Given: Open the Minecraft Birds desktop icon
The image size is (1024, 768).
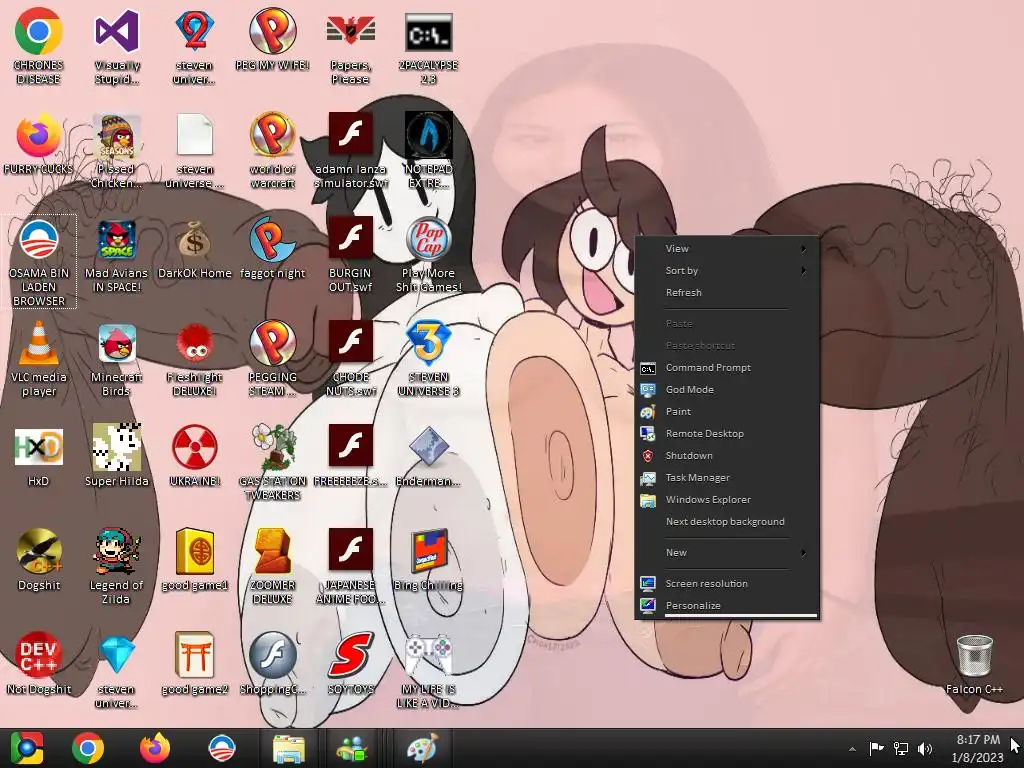Looking at the screenshot, I should [x=117, y=344].
